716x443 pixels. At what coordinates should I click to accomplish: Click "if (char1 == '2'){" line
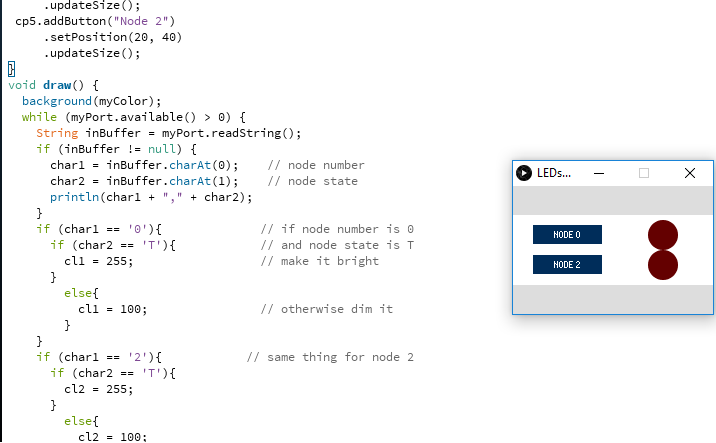(x=99, y=357)
